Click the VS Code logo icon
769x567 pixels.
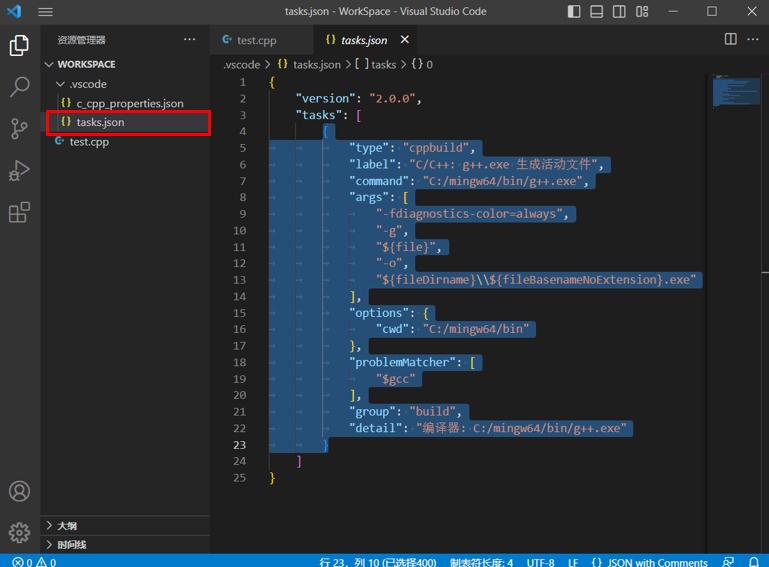(x=14, y=11)
